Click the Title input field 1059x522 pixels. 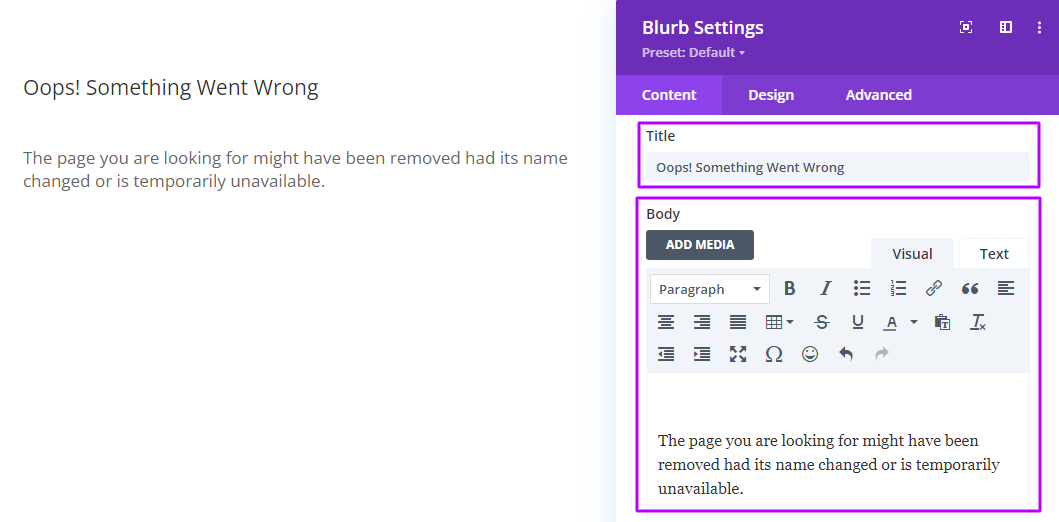click(837, 167)
